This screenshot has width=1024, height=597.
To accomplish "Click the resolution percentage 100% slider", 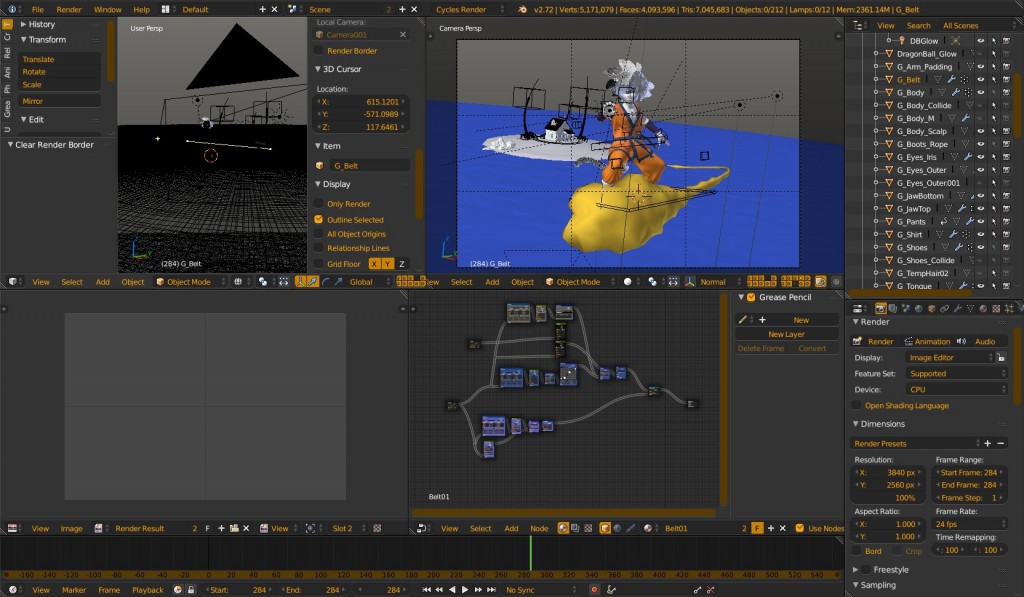I will click(x=888, y=498).
